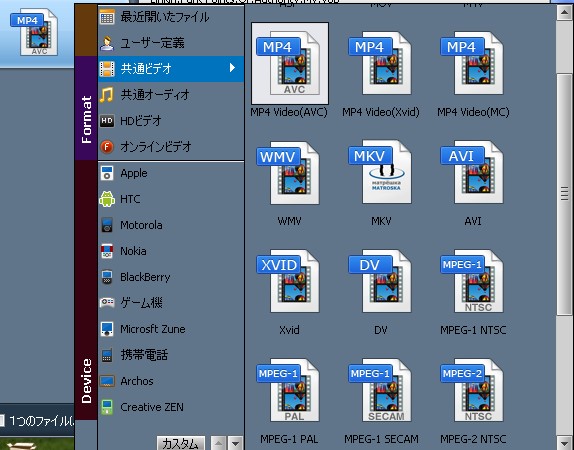Viewport: 574px width, 450px height.
Task: Click the Archos screen icon
Action: point(107,381)
